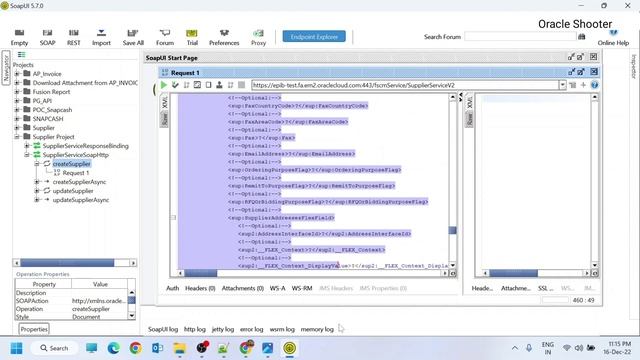
Task: Click the Search Forum input field
Action: tap(520, 37)
